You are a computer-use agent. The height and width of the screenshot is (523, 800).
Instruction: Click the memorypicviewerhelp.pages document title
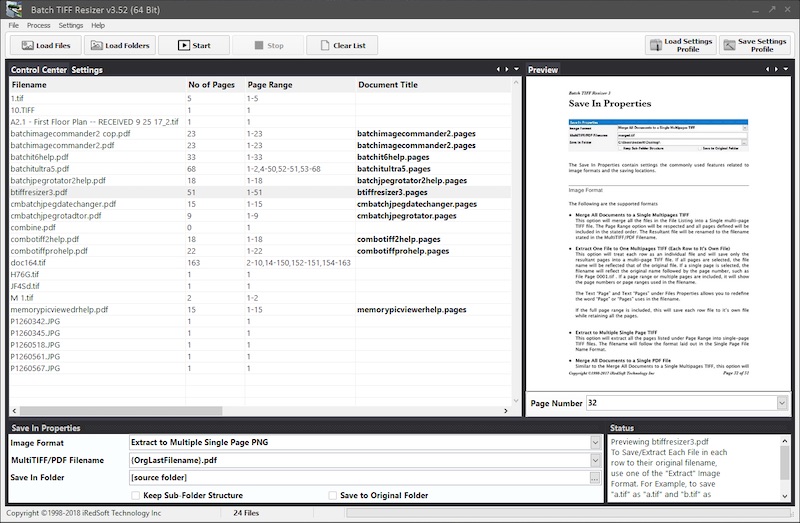(412, 310)
